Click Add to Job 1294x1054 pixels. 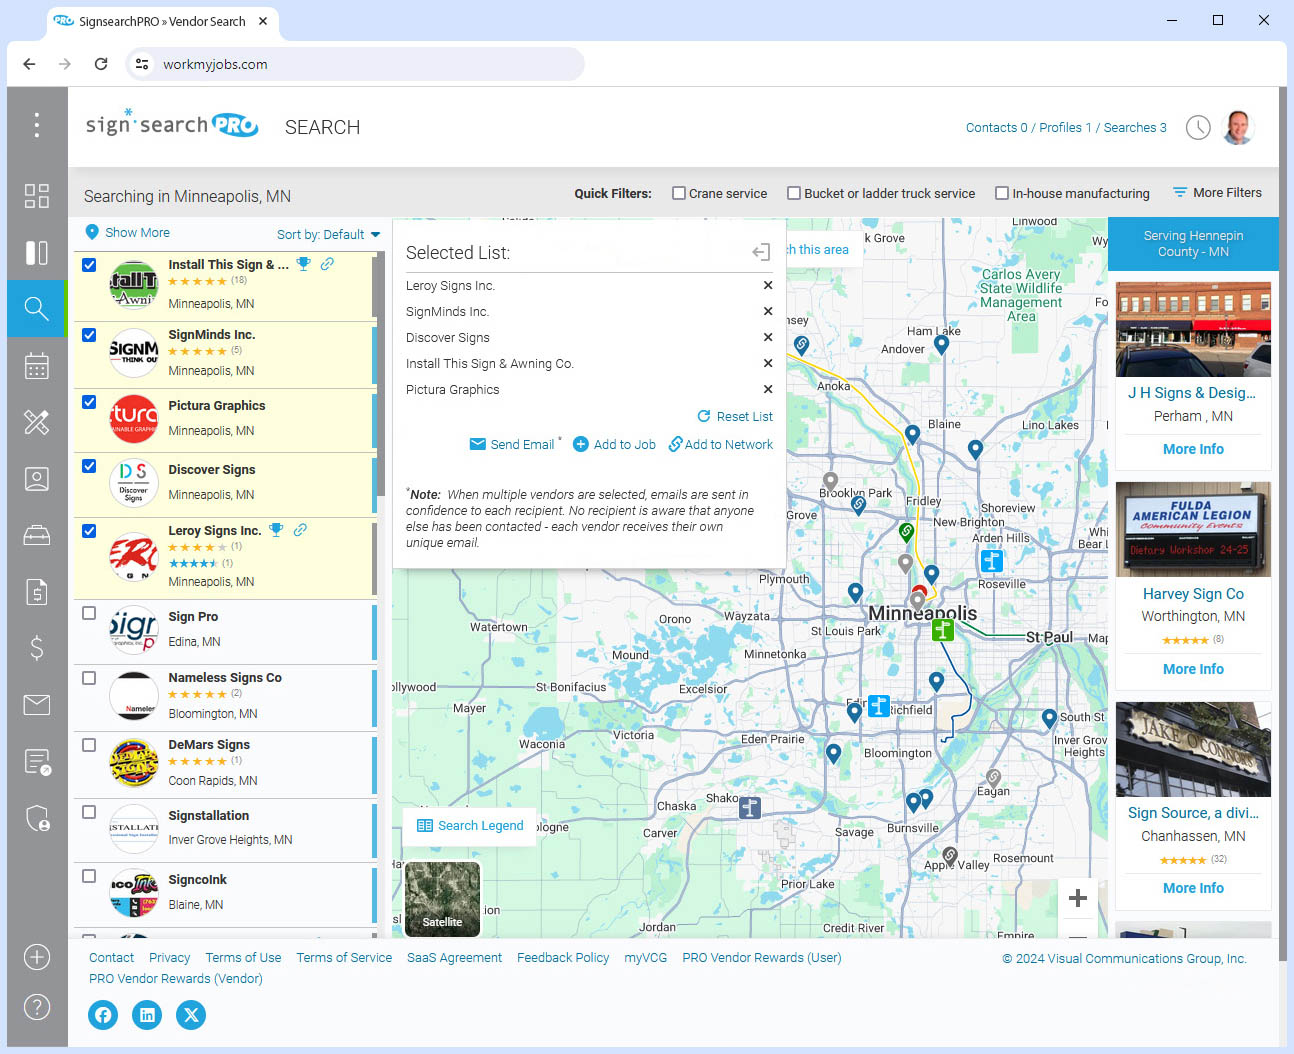pos(614,444)
